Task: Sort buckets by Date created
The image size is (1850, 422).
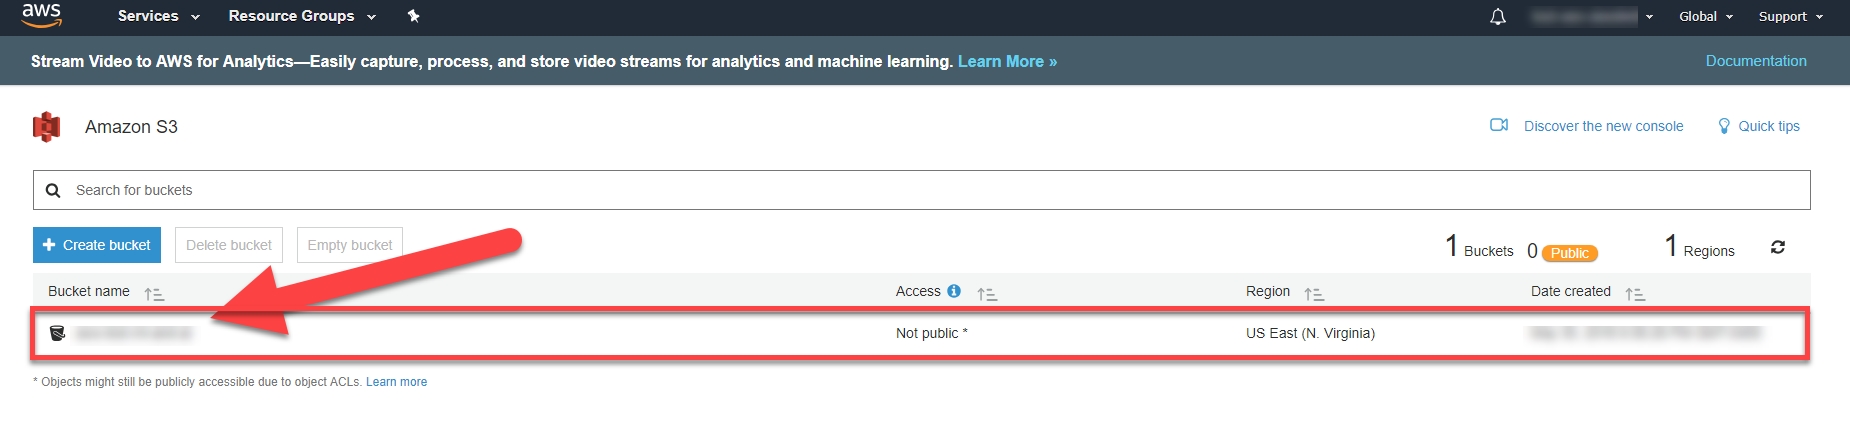Action: [1635, 293]
